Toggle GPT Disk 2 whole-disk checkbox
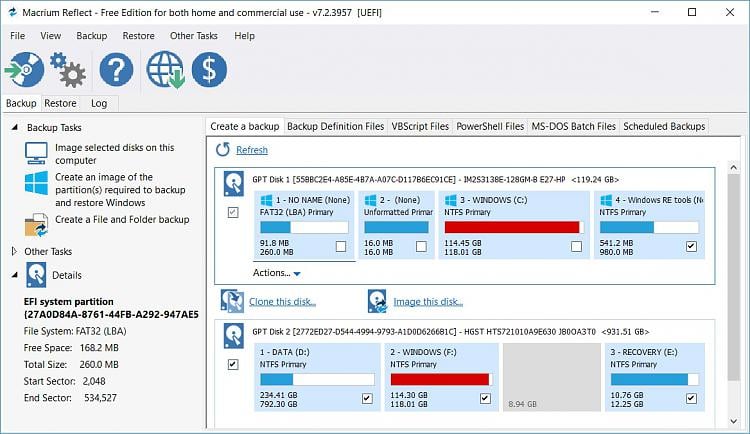Viewport: 750px width, 434px height. click(233, 365)
